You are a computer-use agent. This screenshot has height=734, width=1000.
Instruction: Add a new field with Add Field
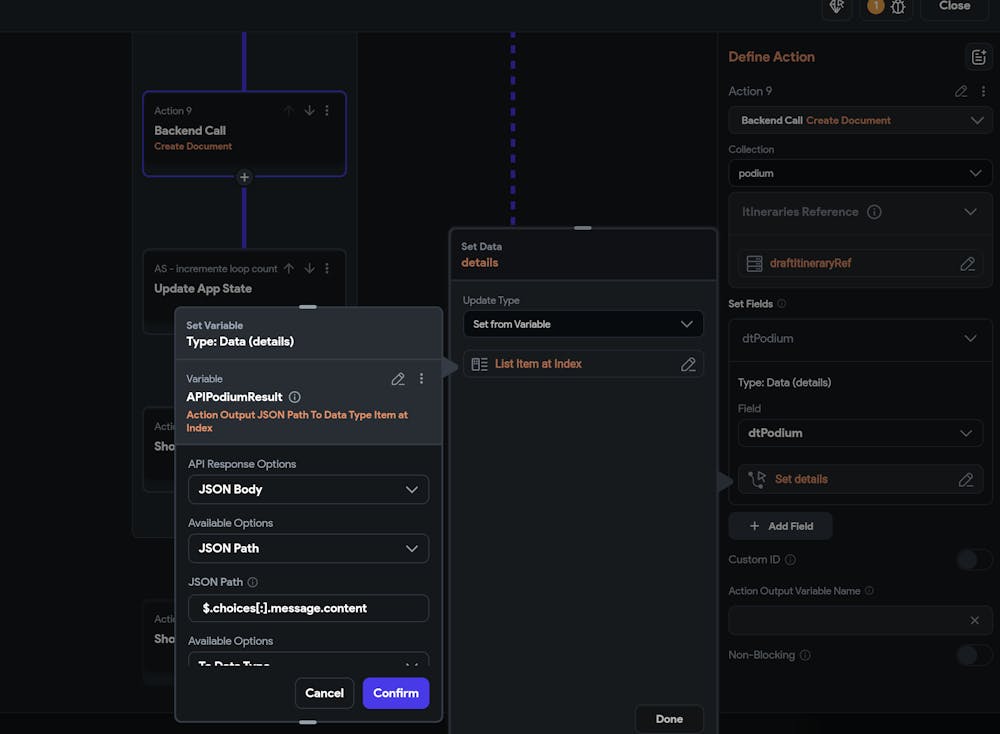click(781, 526)
